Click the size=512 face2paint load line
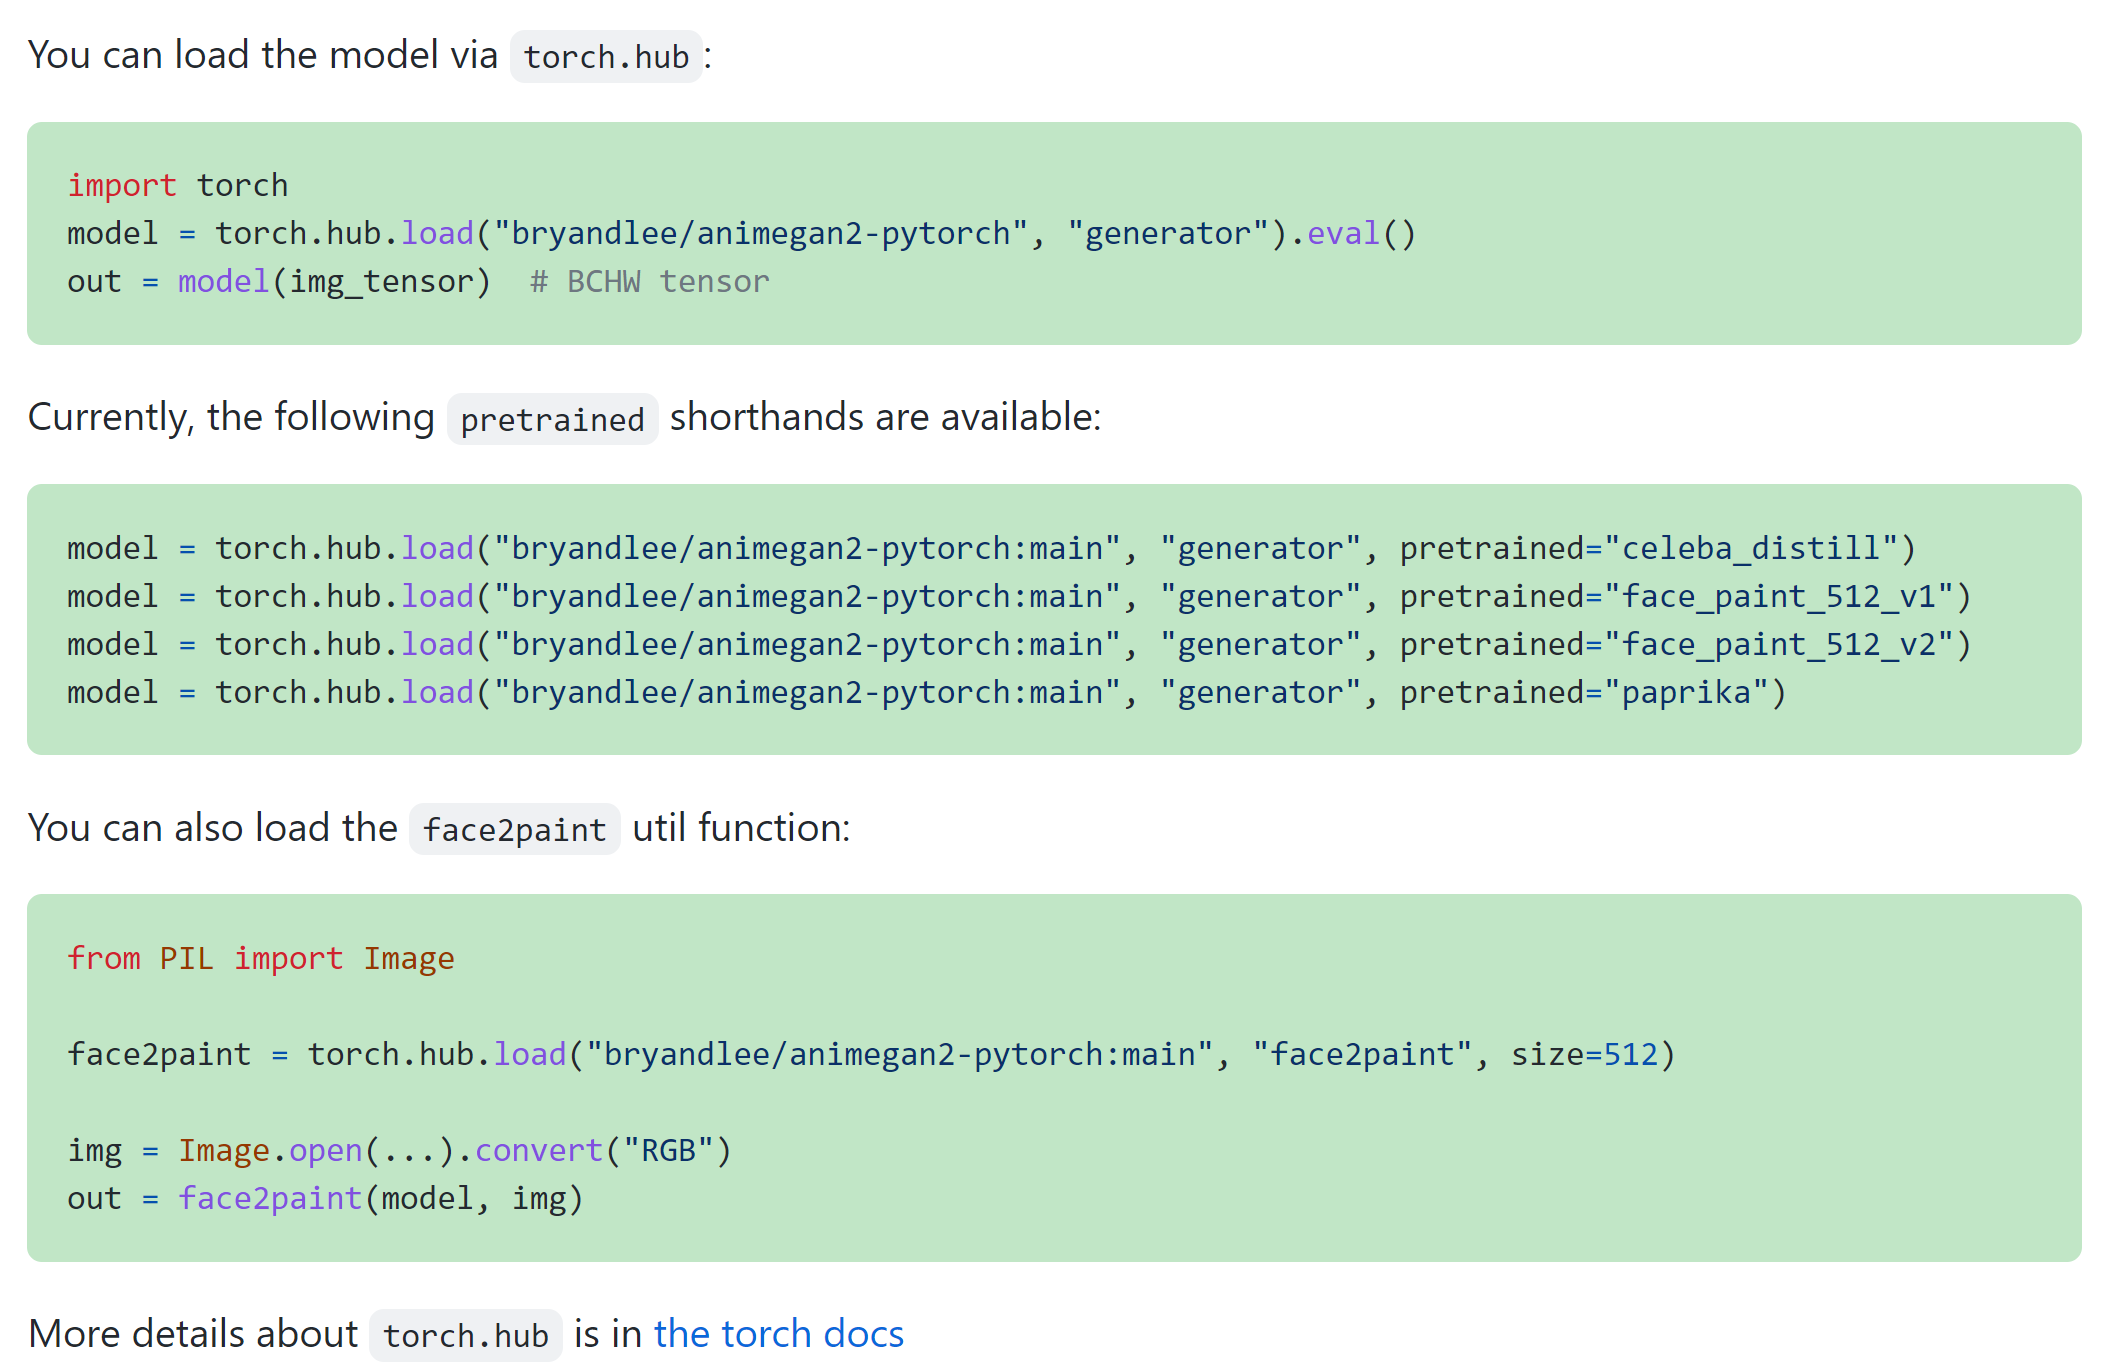Image resolution: width=2108 pixels, height=1372 pixels. (870, 1054)
